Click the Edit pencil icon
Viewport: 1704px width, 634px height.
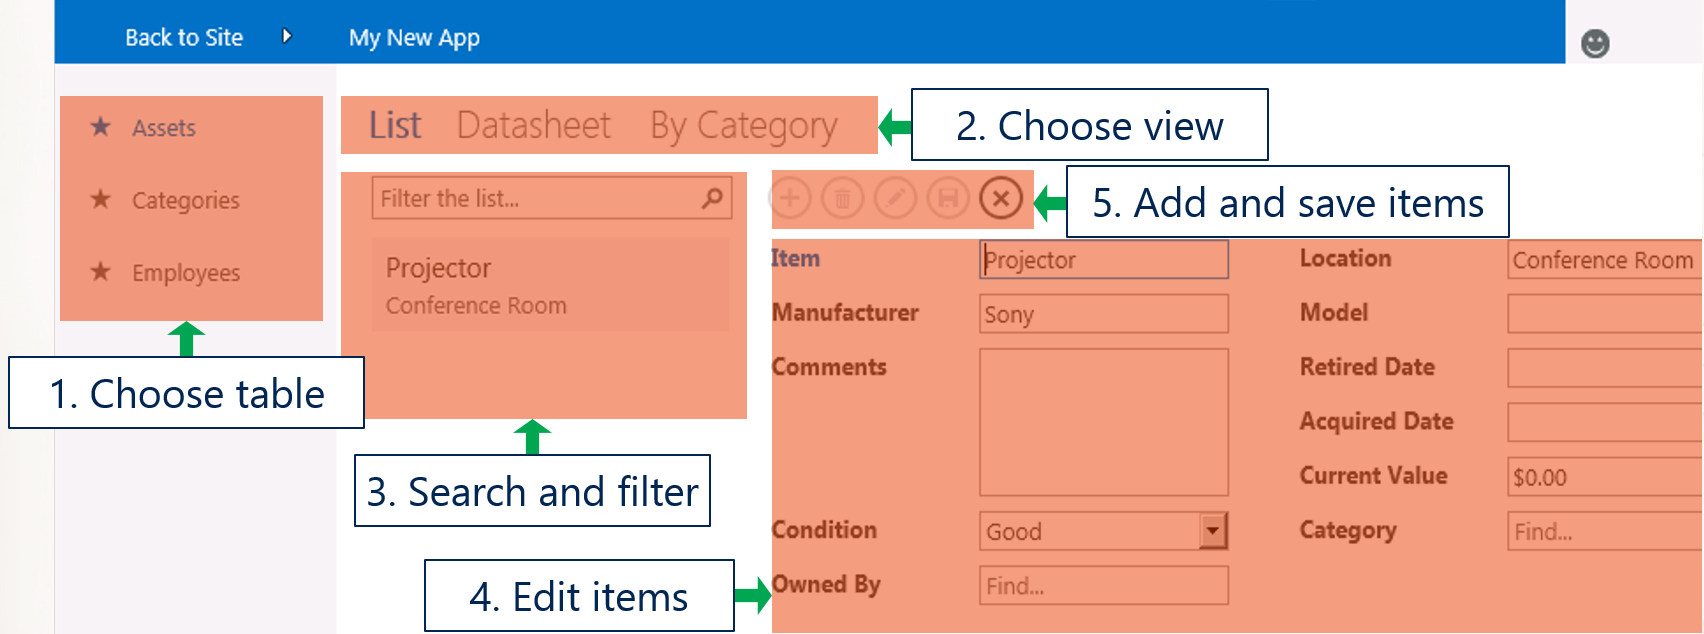point(896,199)
